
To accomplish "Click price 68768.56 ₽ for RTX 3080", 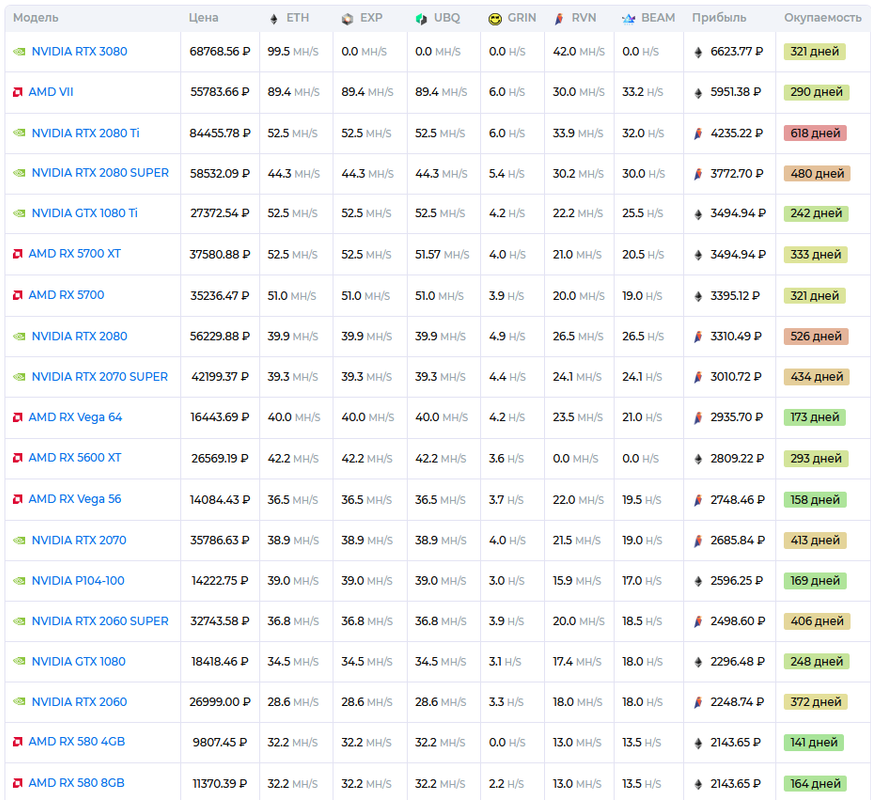I will (x=220, y=52).
